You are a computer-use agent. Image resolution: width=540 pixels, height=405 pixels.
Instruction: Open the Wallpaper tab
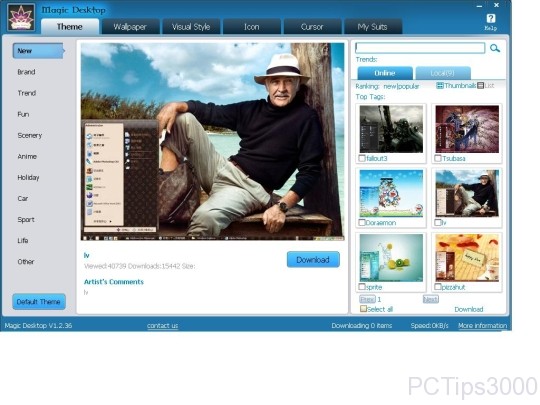[x=130, y=27]
